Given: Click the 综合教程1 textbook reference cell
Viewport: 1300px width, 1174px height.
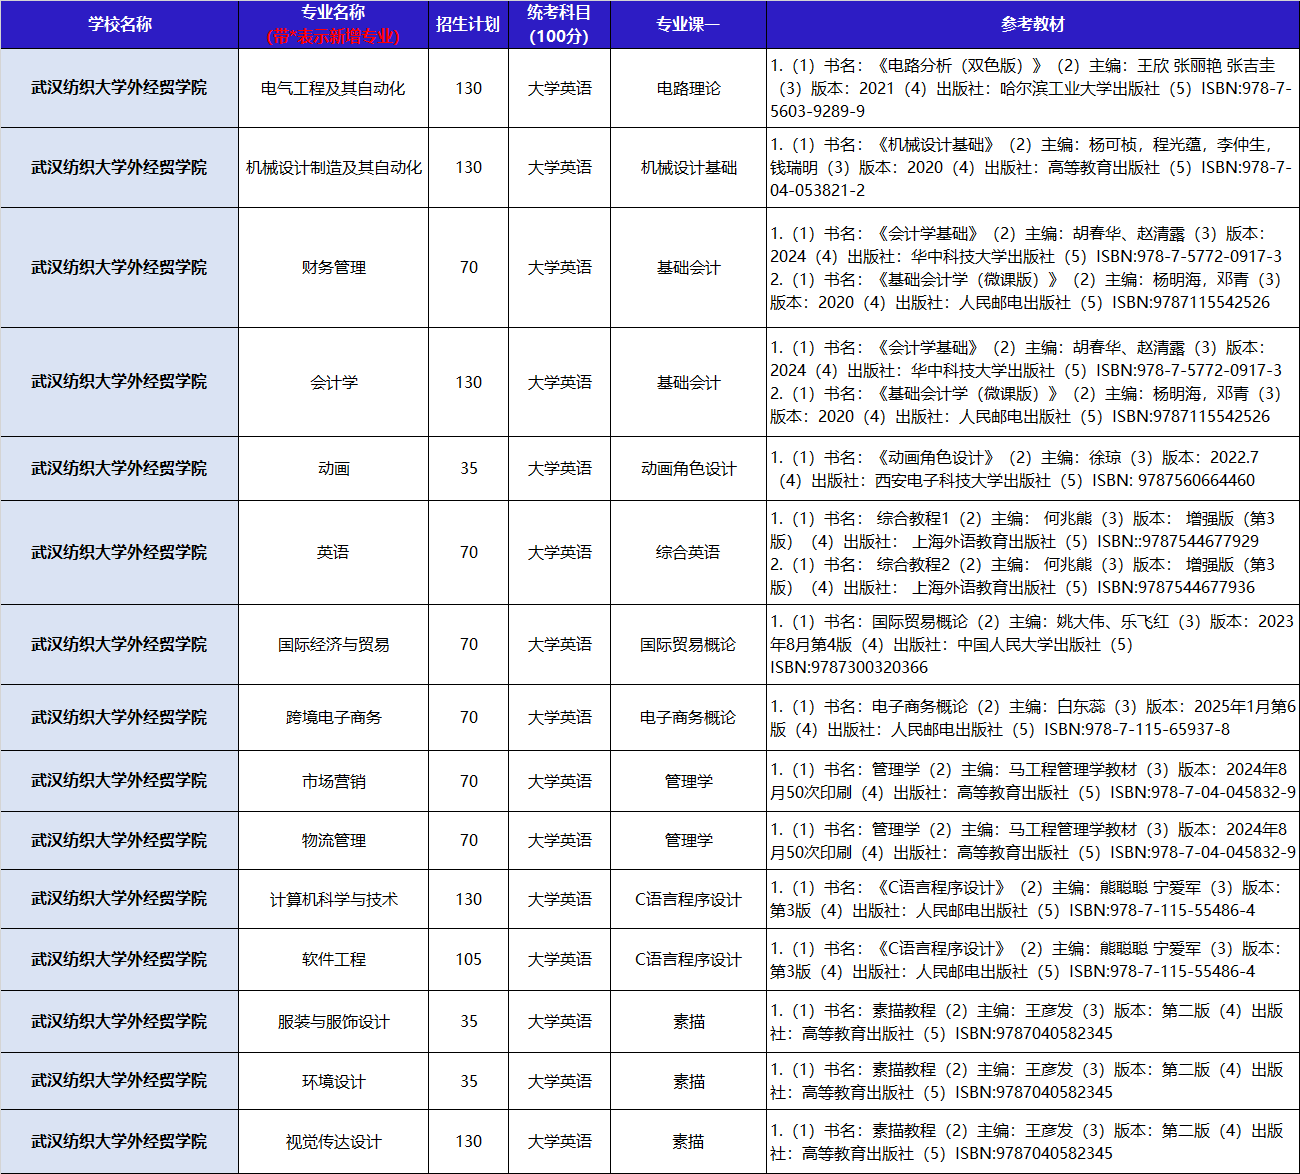Looking at the screenshot, I should click(x=1033, y=552).
